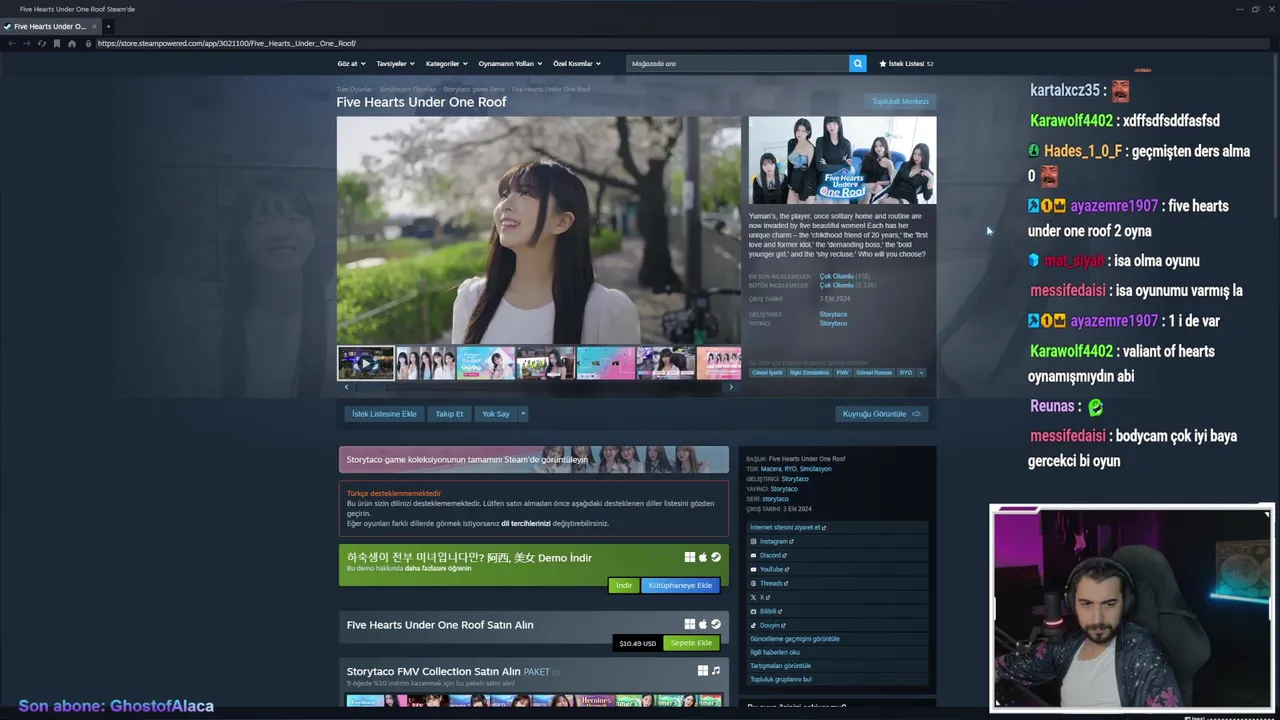
Task: Click the RYO tag
Action: click(906, 372)
